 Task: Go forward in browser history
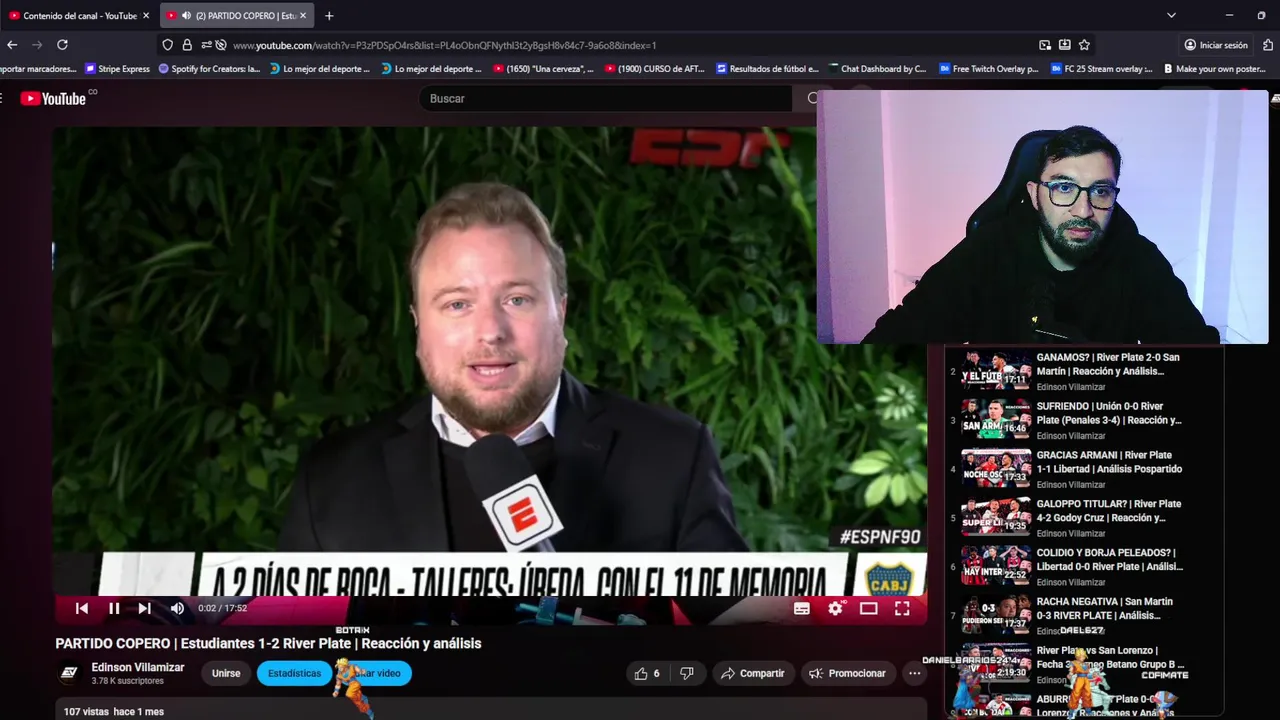click(x=37, y=45)
